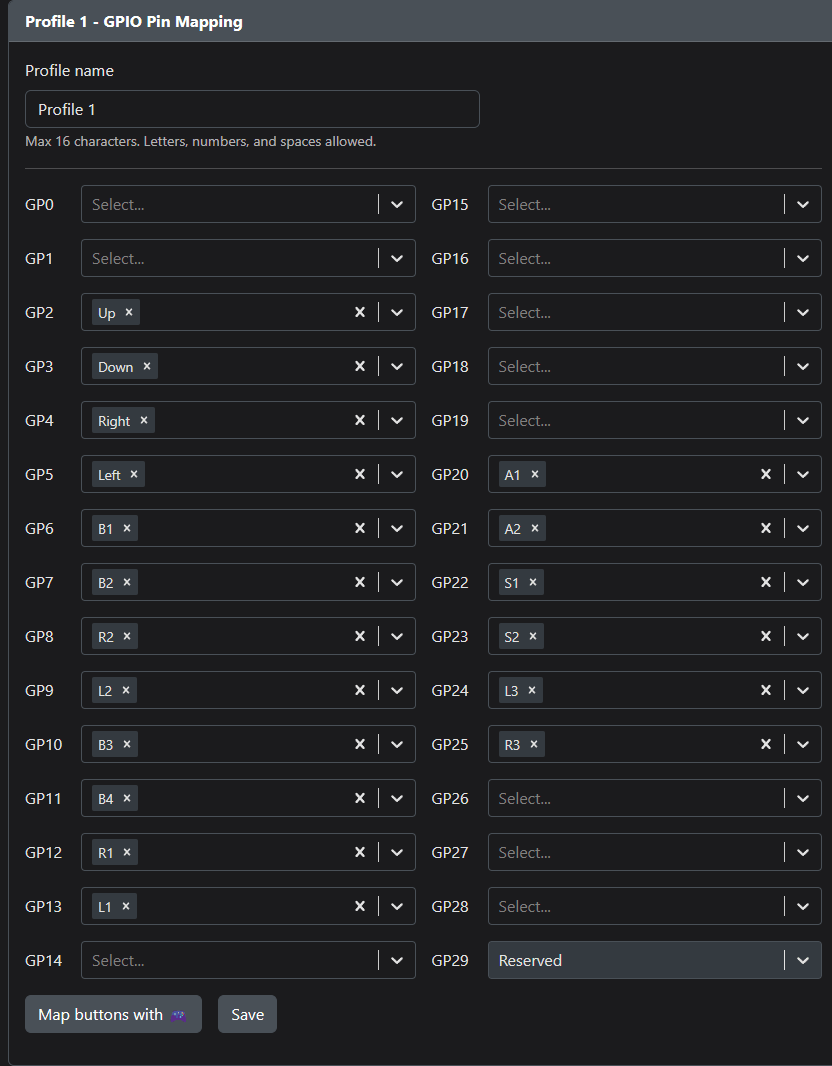Screen dimensions: 832x1066
Task: Expand the GP10 dropdown chevron
Action: (x=397, y=744)
